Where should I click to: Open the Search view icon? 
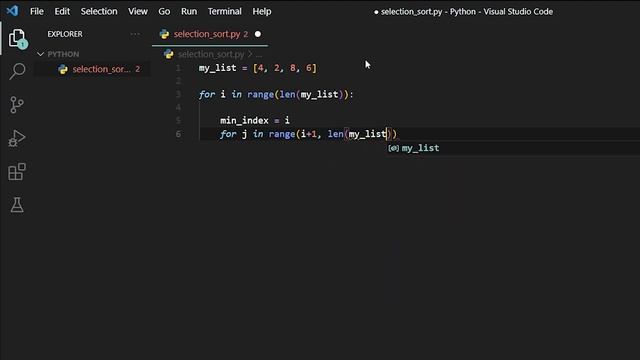click(17, 71)
